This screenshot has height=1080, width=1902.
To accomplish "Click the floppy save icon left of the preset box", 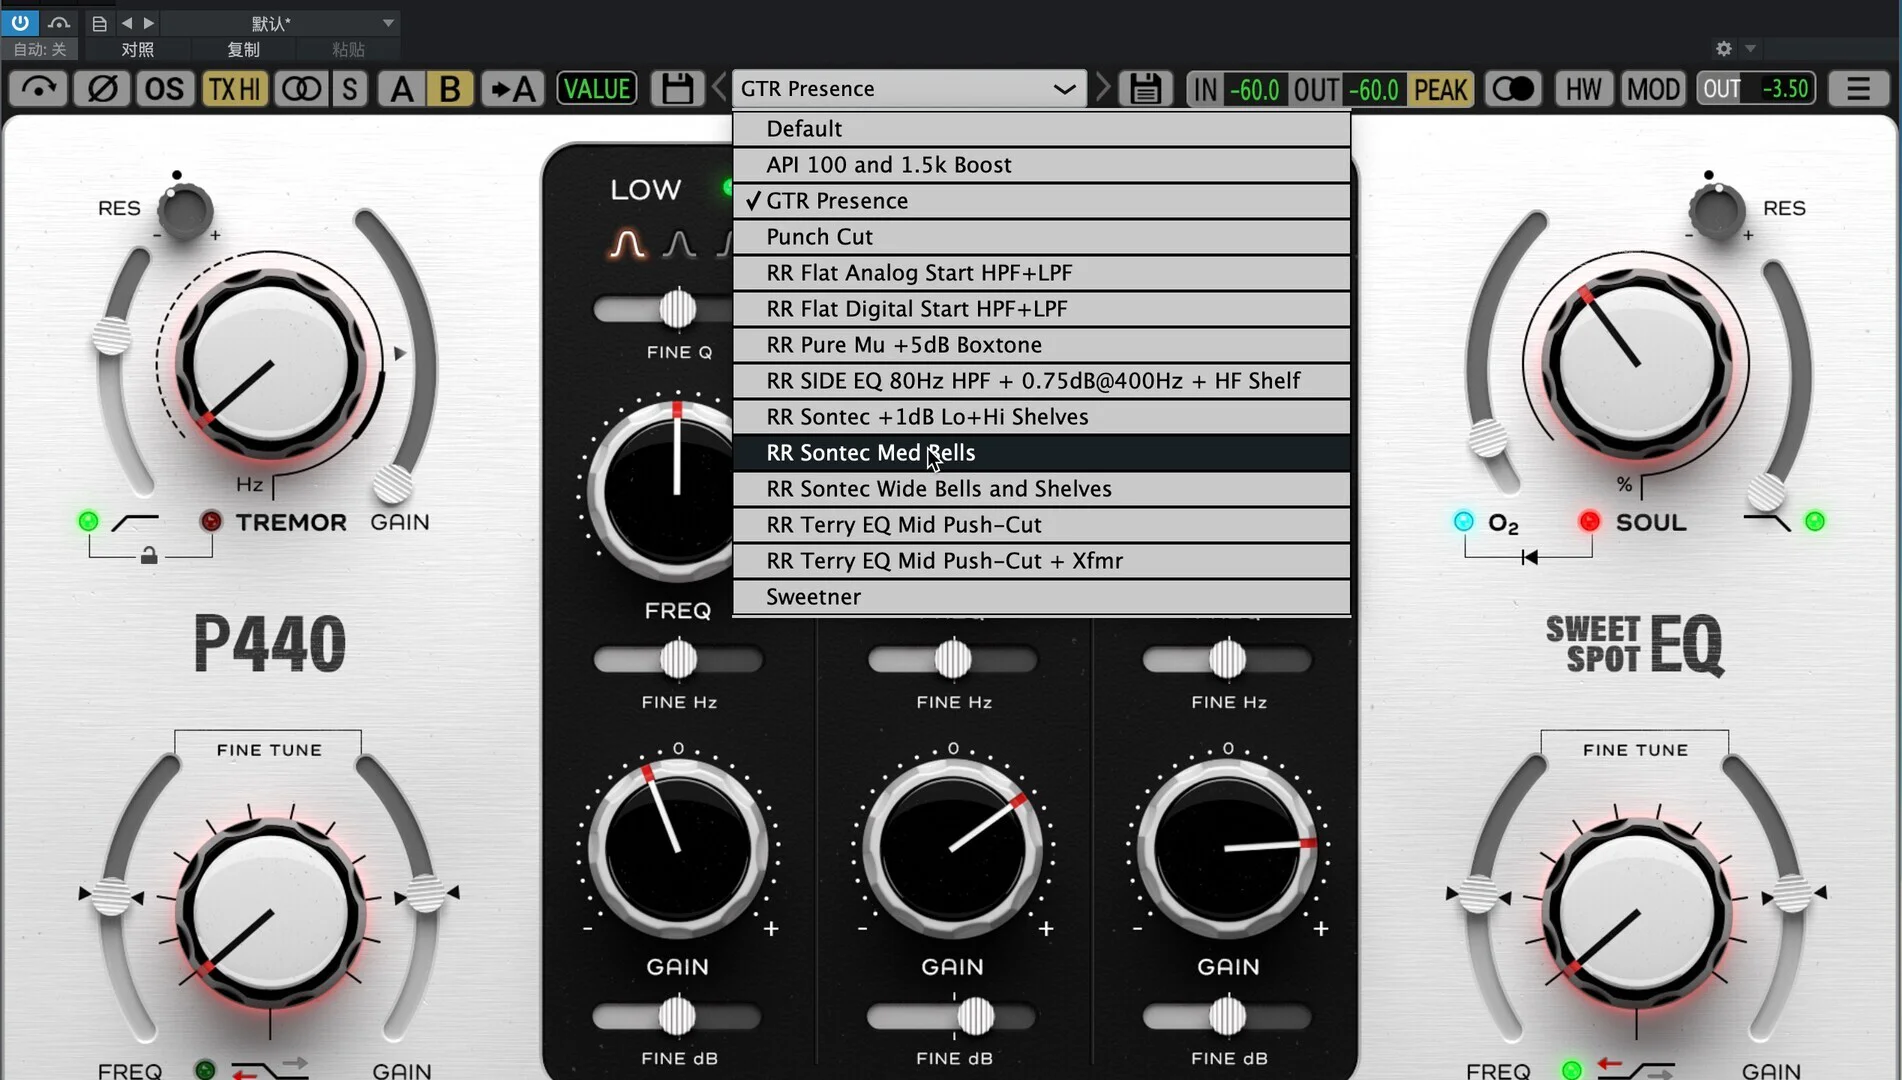I will pos(677,89).
